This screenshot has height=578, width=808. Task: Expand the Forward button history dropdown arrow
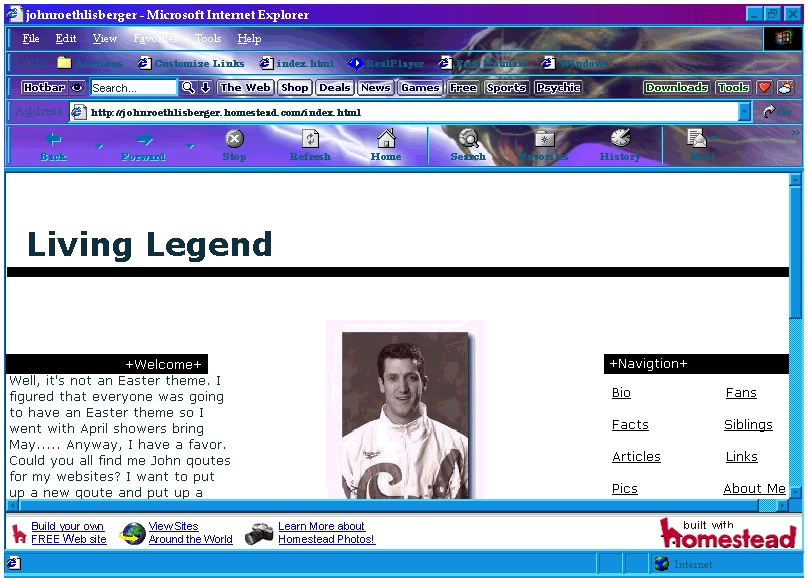(190, 146)
